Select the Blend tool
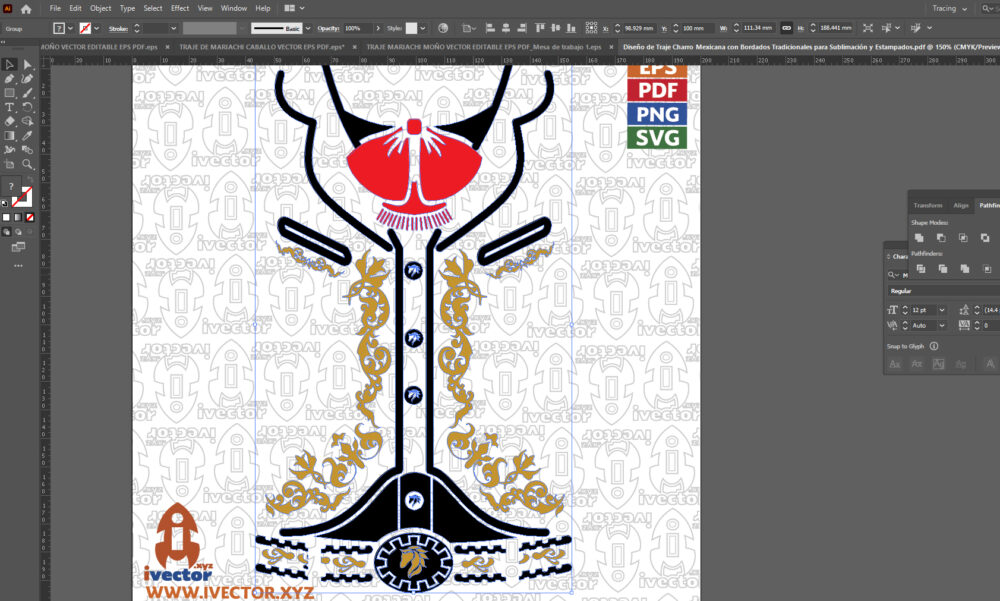 27,150
